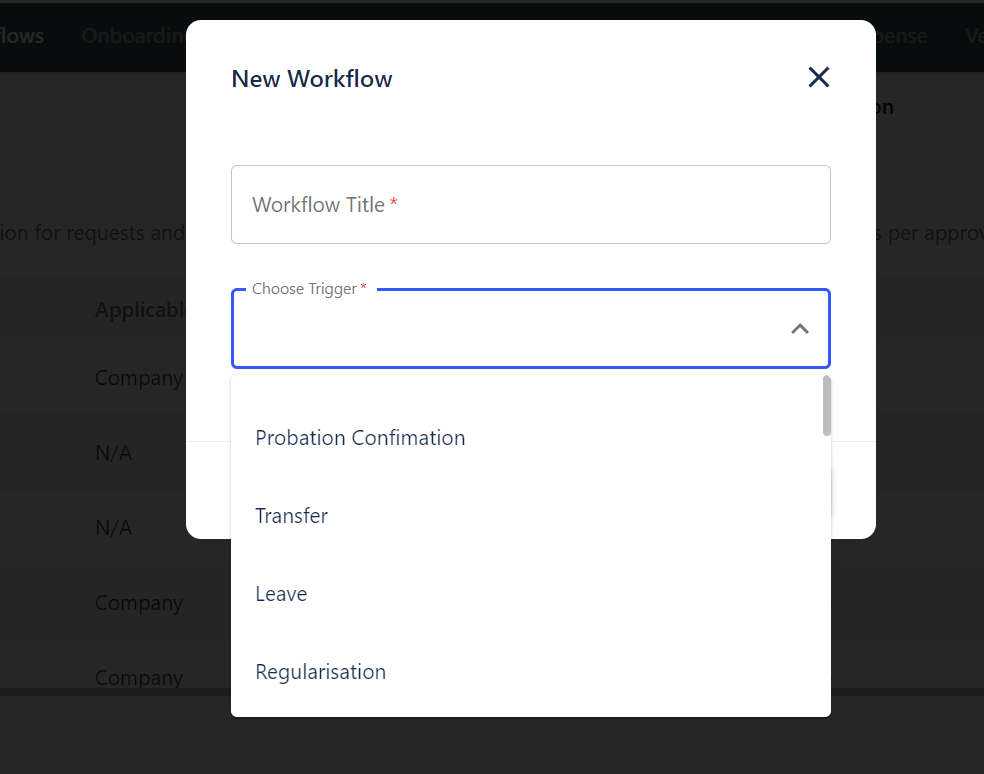Click the Workflow Title input field

click(531, 205)
